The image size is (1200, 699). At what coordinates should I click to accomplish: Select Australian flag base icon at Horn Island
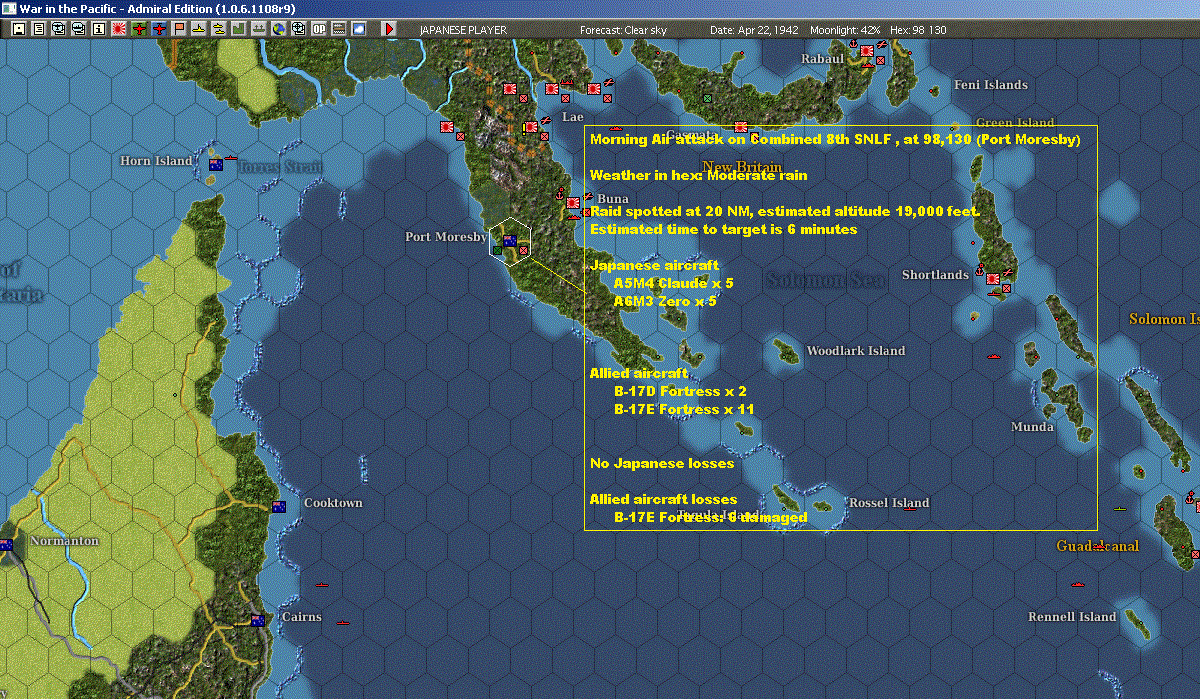[x=215, y=164]
